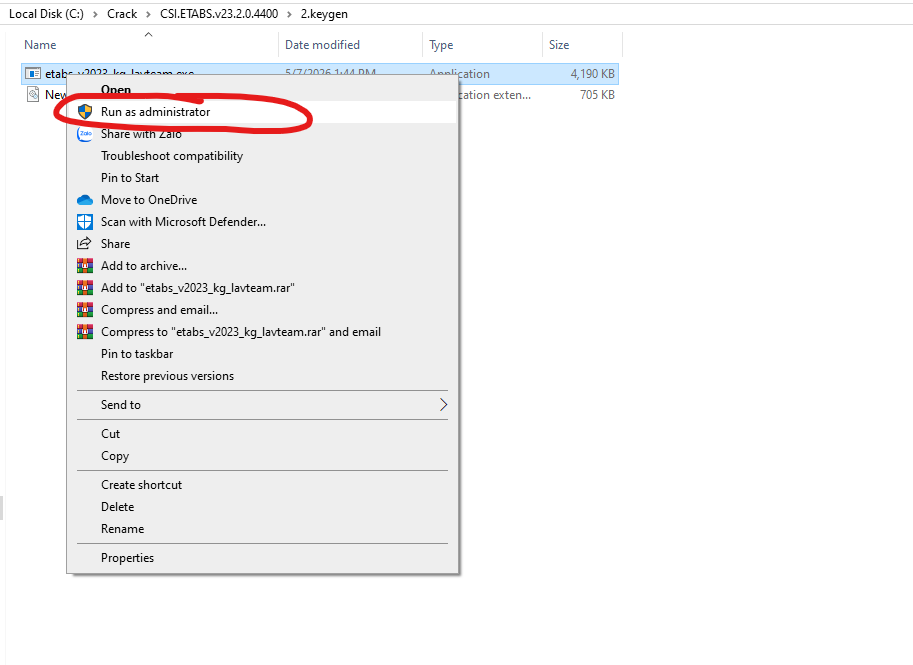This screenshot has height=665, width=913.
Task: Click the shield icon beside Run as administrator
Action: [x=85, y=112]
